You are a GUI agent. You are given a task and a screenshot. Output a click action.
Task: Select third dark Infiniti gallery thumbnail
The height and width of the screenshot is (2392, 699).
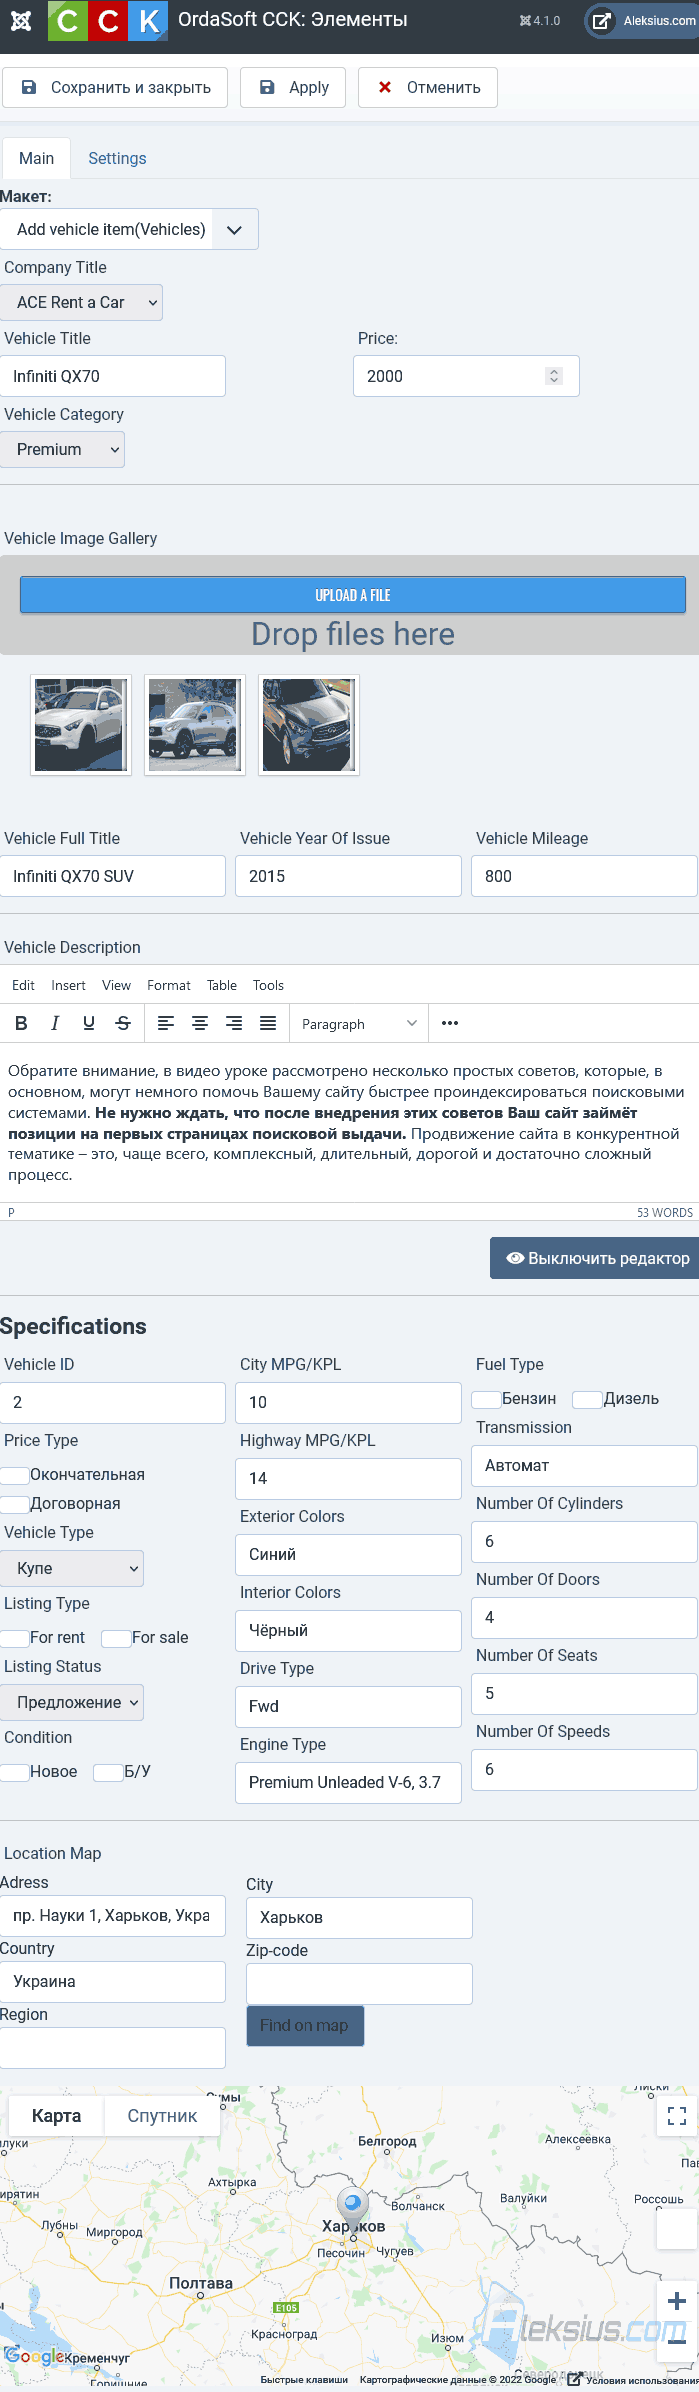[309, 725]
